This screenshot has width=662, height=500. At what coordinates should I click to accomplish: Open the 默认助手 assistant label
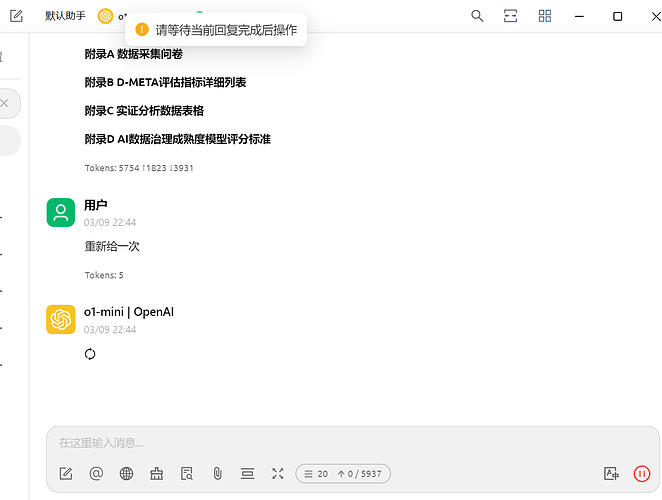coord(65,16)
